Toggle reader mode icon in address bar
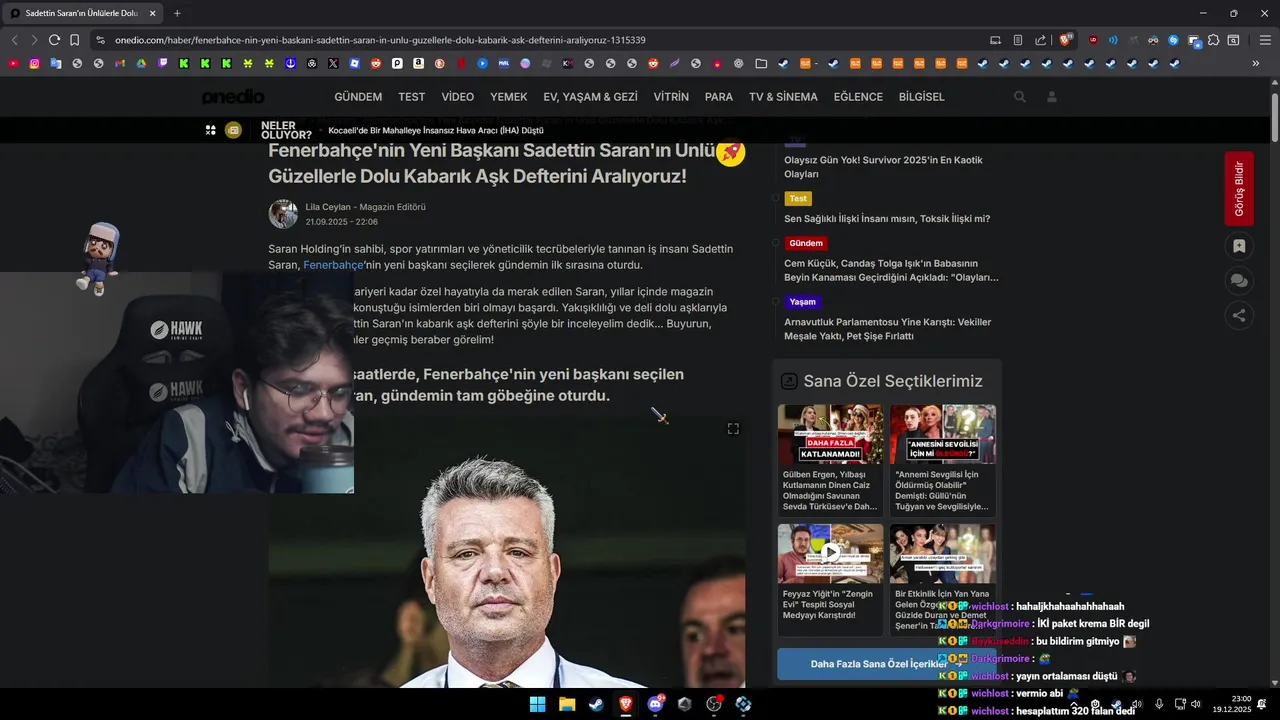 [1018, 40]
